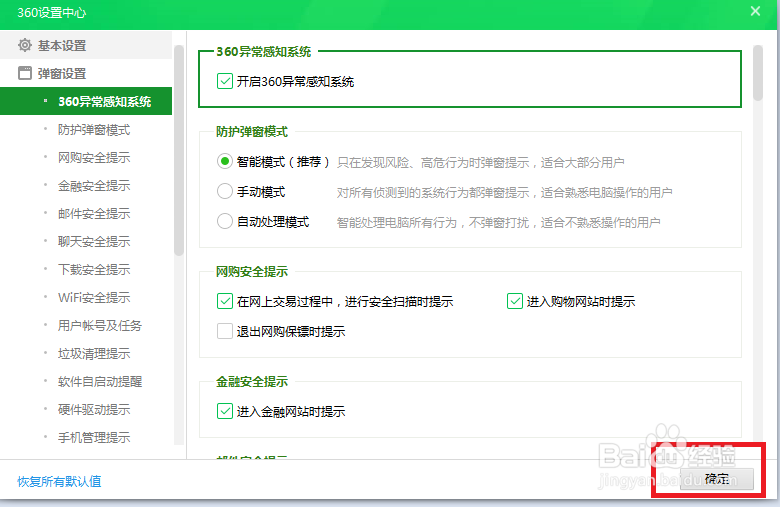Select 防护弹窗模式 in sidebar
This screenshot has height=507, width=780.
click(x=94, y=129)
